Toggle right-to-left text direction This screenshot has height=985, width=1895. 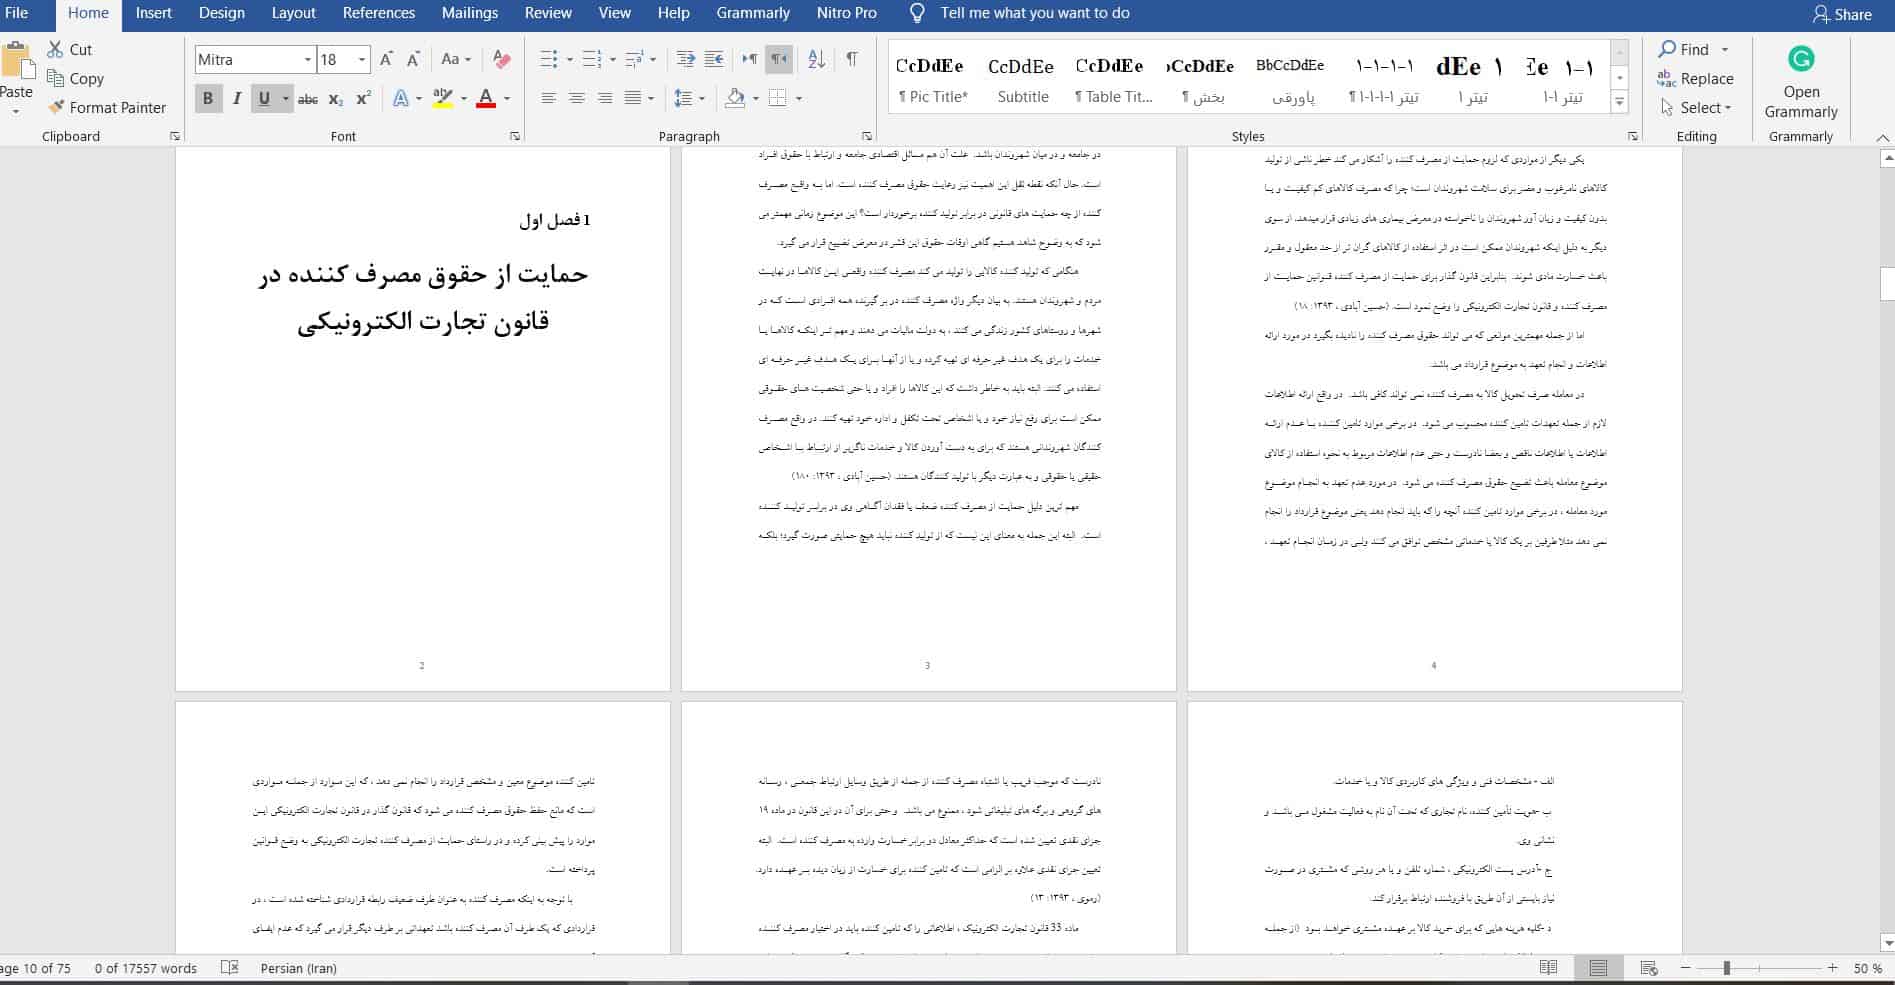click(779, 59)
